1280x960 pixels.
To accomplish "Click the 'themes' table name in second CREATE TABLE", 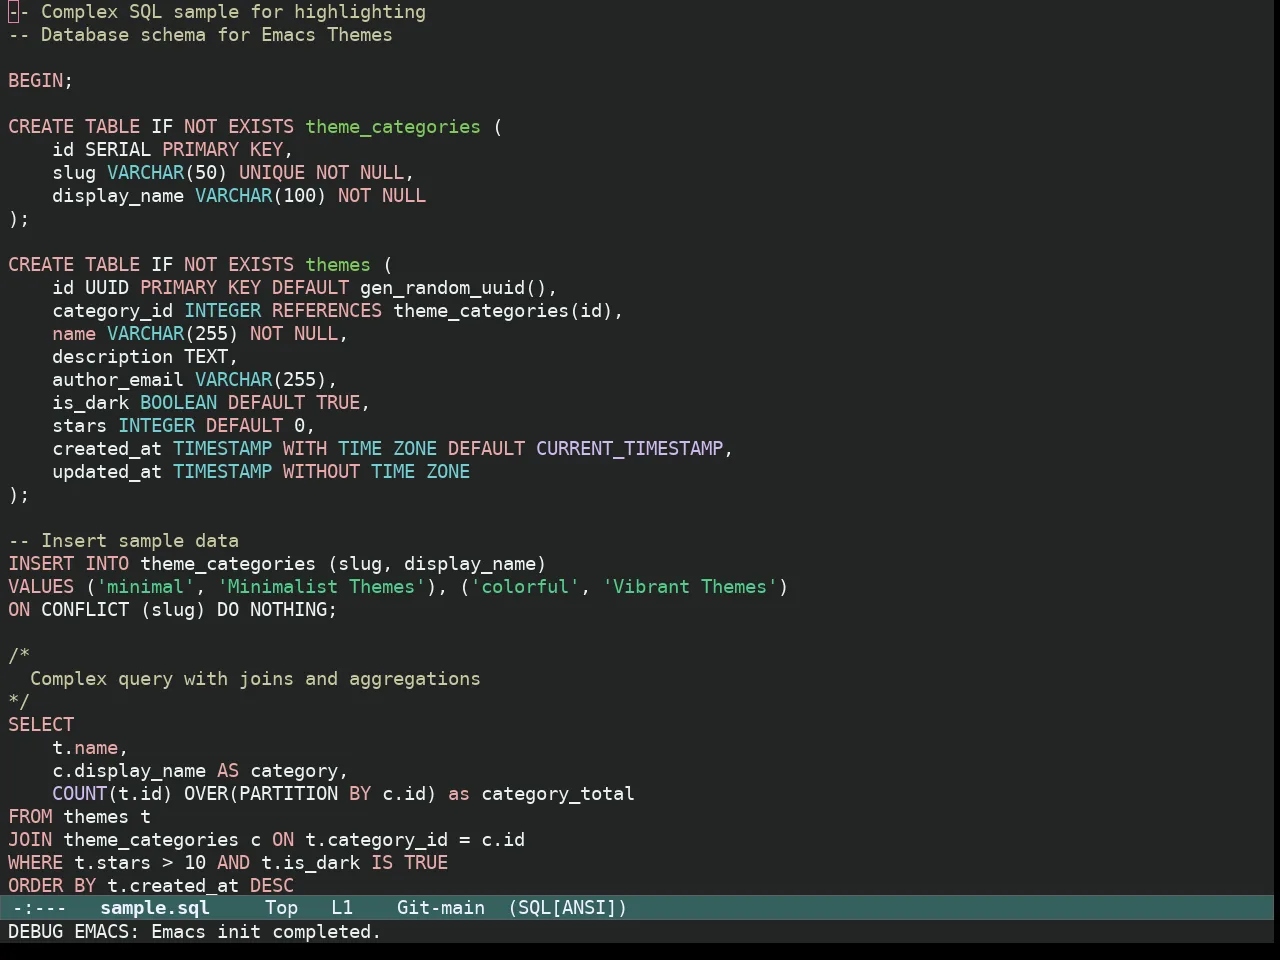I will 338,265.
